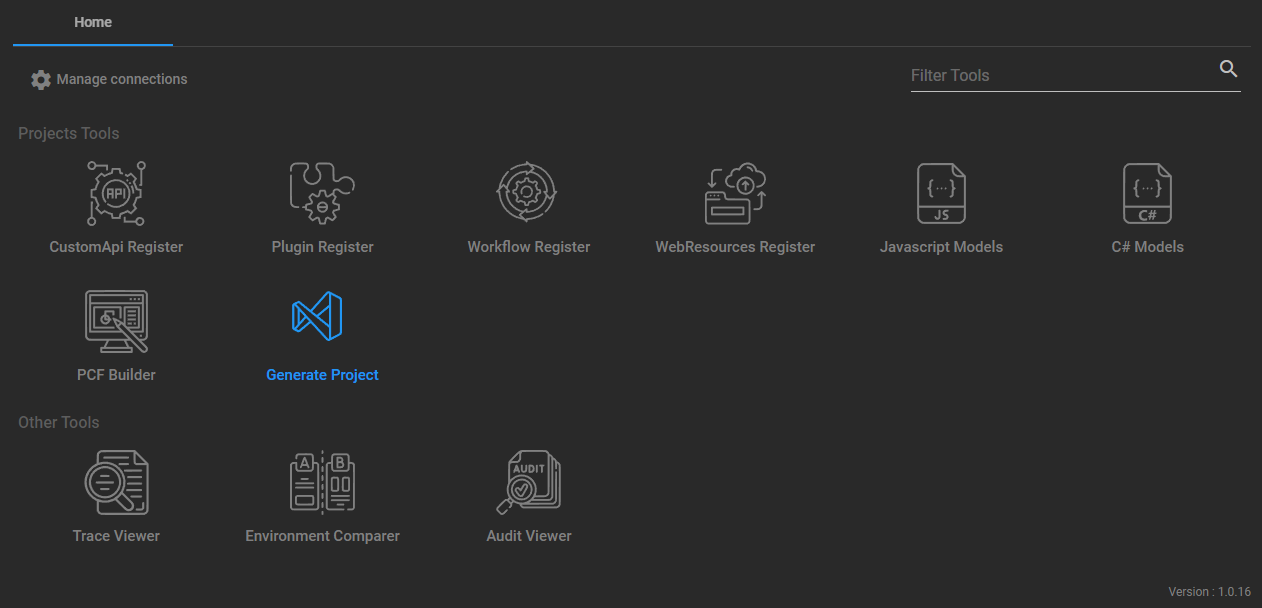This screenshot has height=608, width=1262.
Task: Click the Visual Studio Generate Project icon
Action: pos(317,317)
